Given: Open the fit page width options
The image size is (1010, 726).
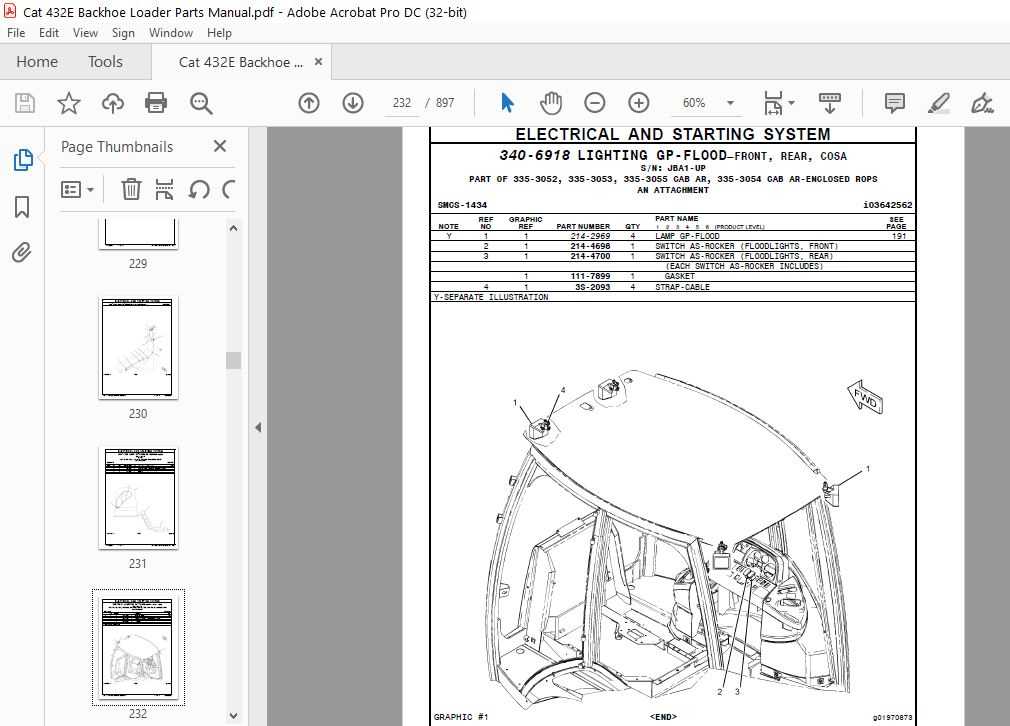Looking at the screenshot, I should [x=774, y=103].
